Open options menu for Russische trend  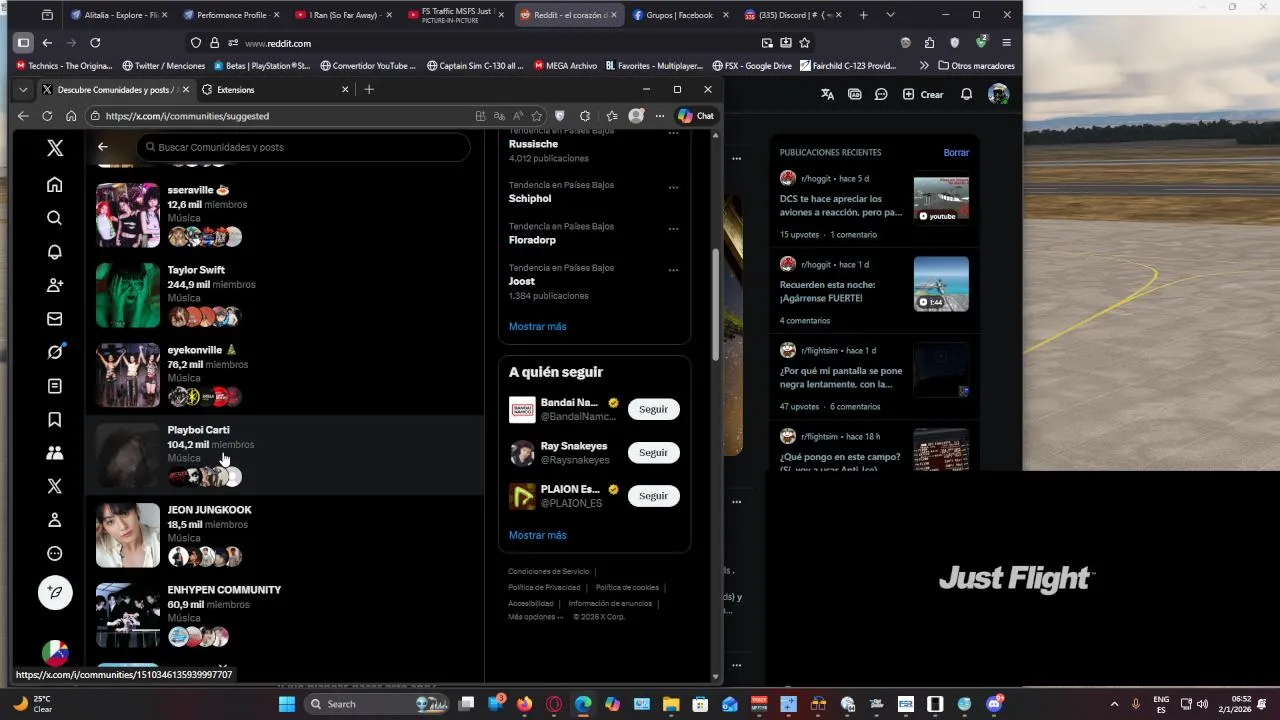[x=673, y=133]
